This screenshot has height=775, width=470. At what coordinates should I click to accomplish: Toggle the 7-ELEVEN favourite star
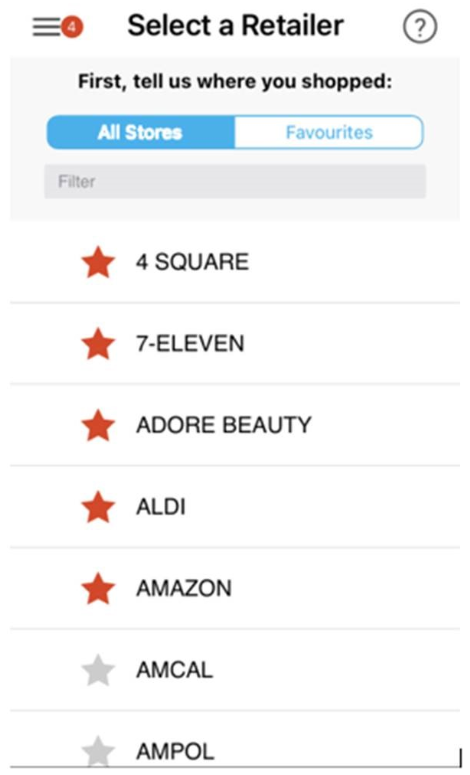(x=98, y=344)
